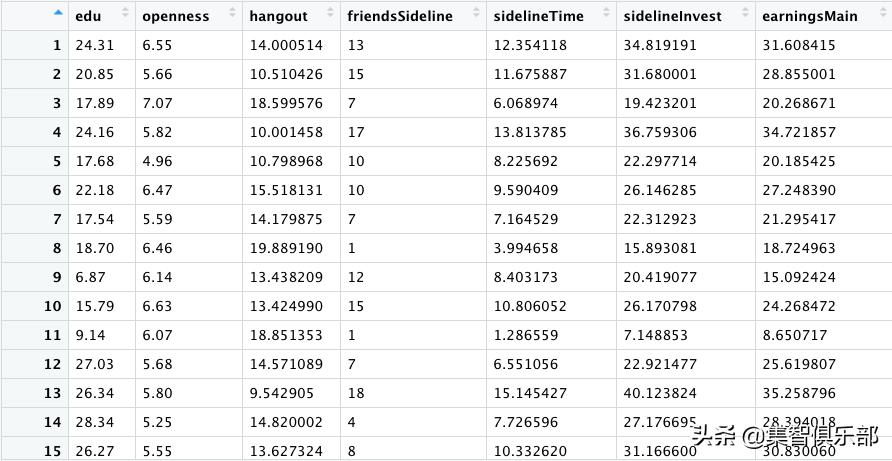Select row number 8
The width and height of the screenshot is (892, 461).
click(56, 248)
